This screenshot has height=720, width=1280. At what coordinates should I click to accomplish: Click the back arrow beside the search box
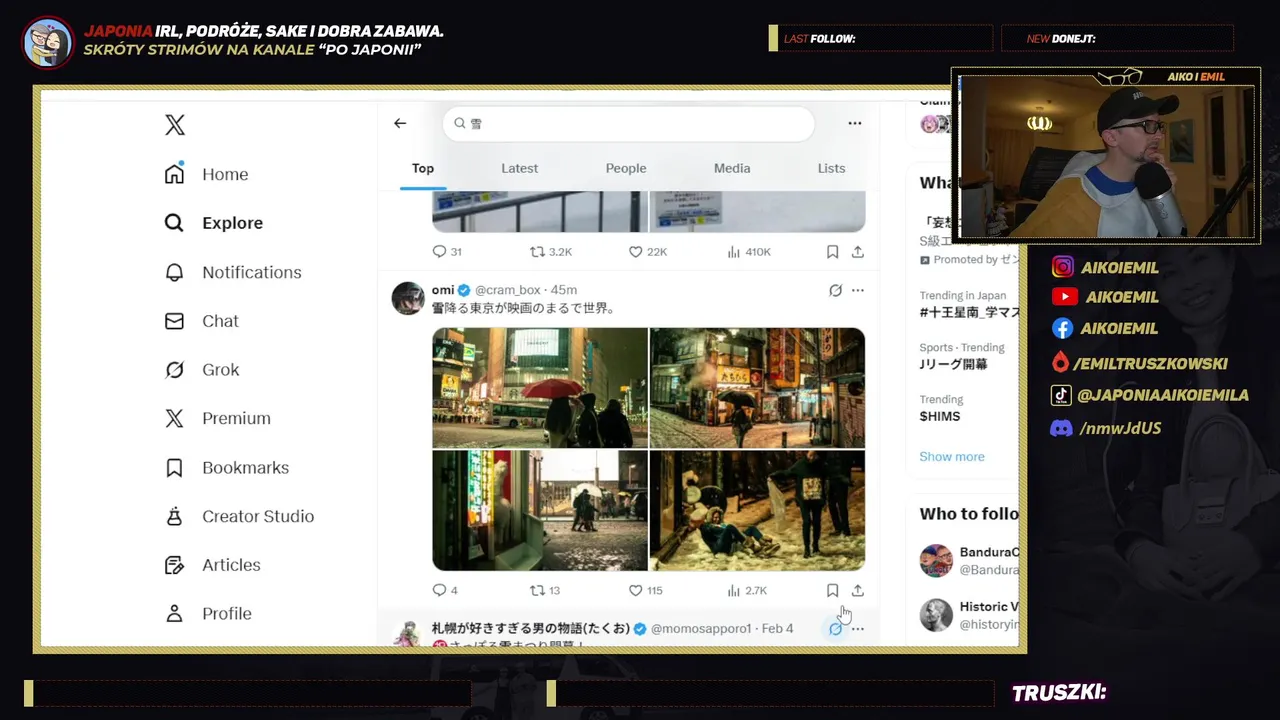(400, 123)
